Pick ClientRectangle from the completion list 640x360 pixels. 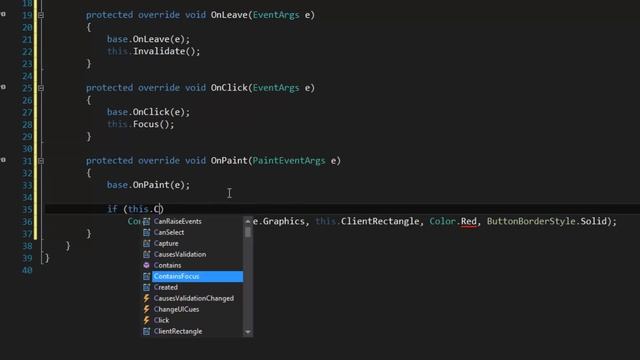tap(178, 331)
